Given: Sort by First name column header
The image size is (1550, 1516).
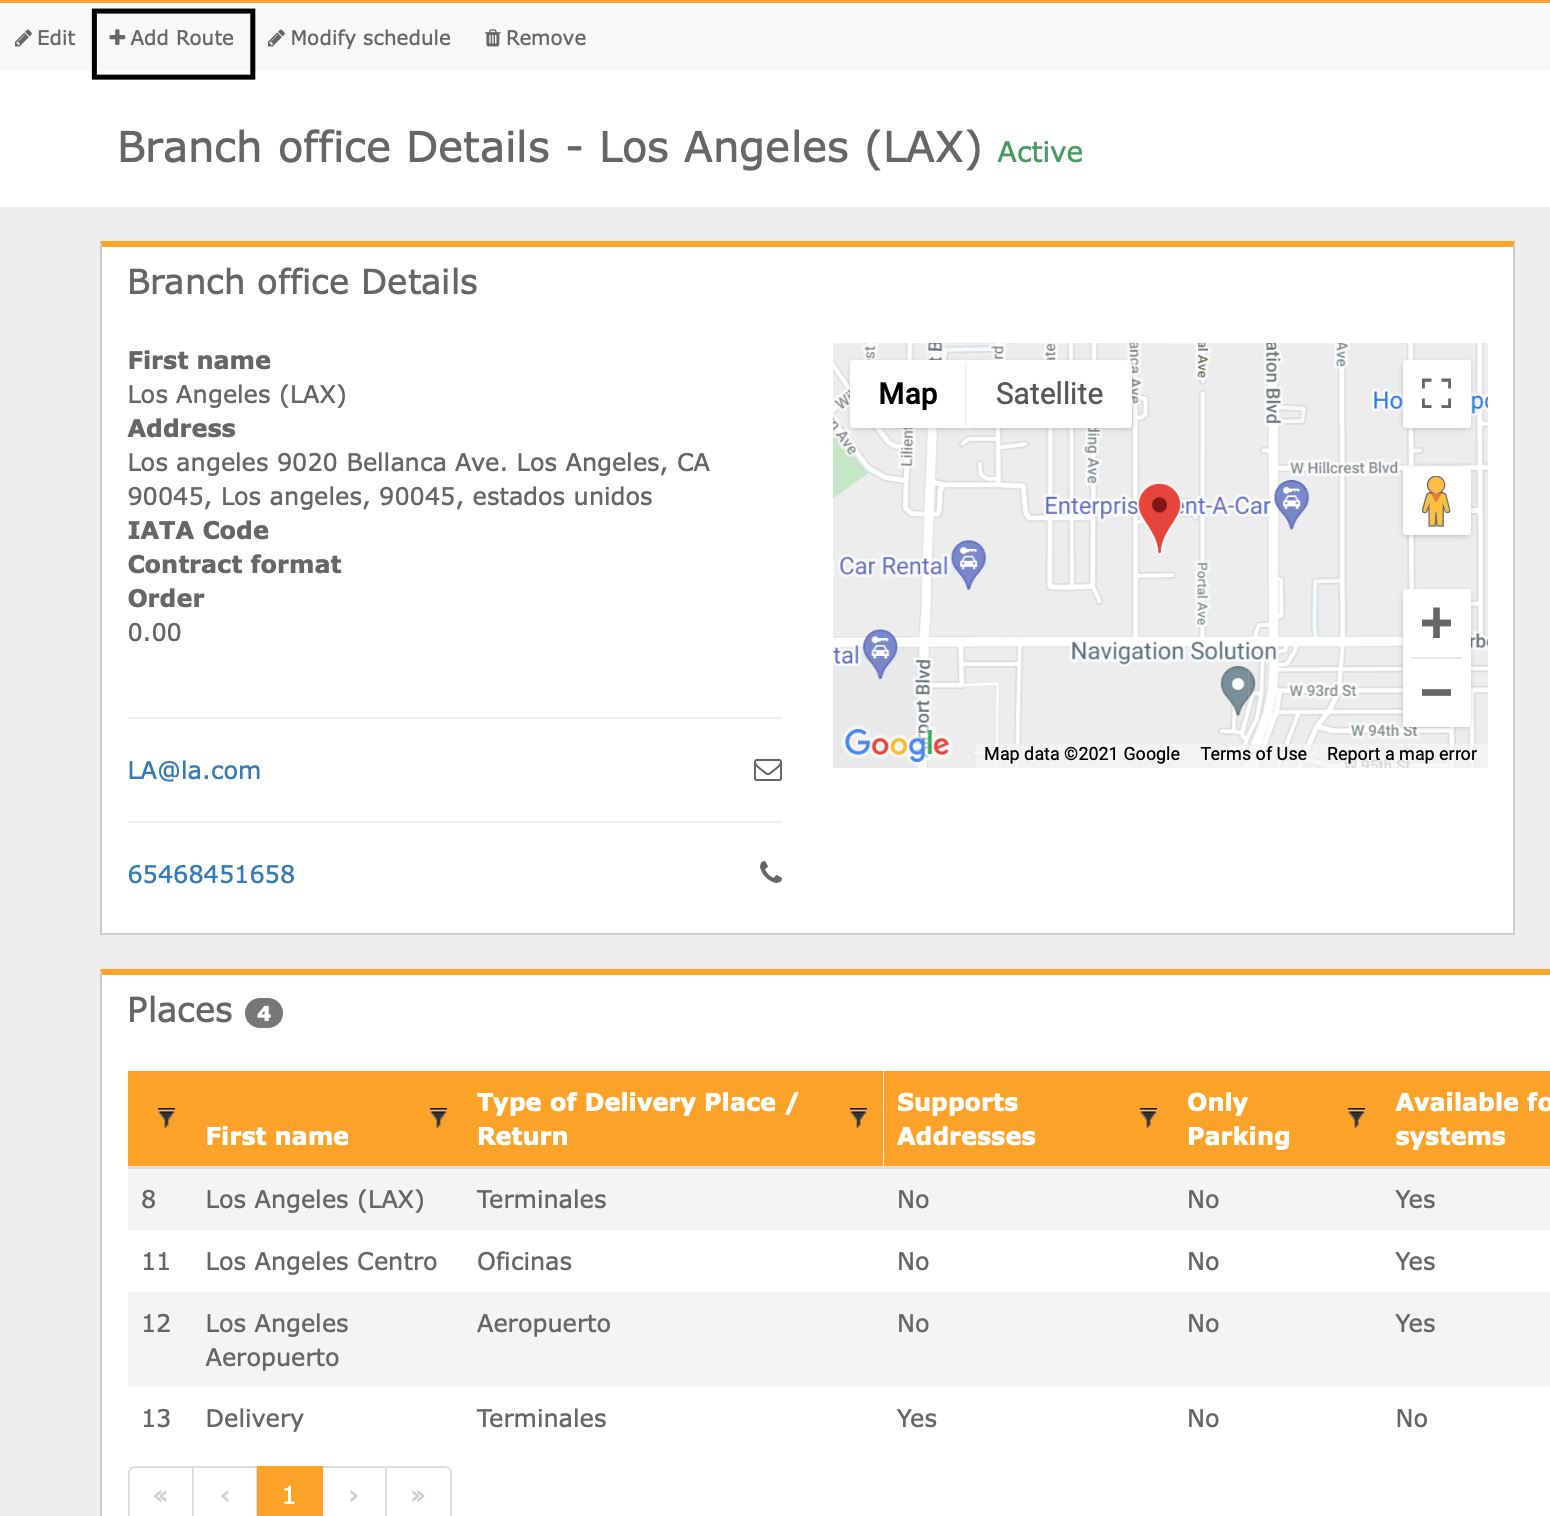Looking at the screenshot, I should [277, 1136].
